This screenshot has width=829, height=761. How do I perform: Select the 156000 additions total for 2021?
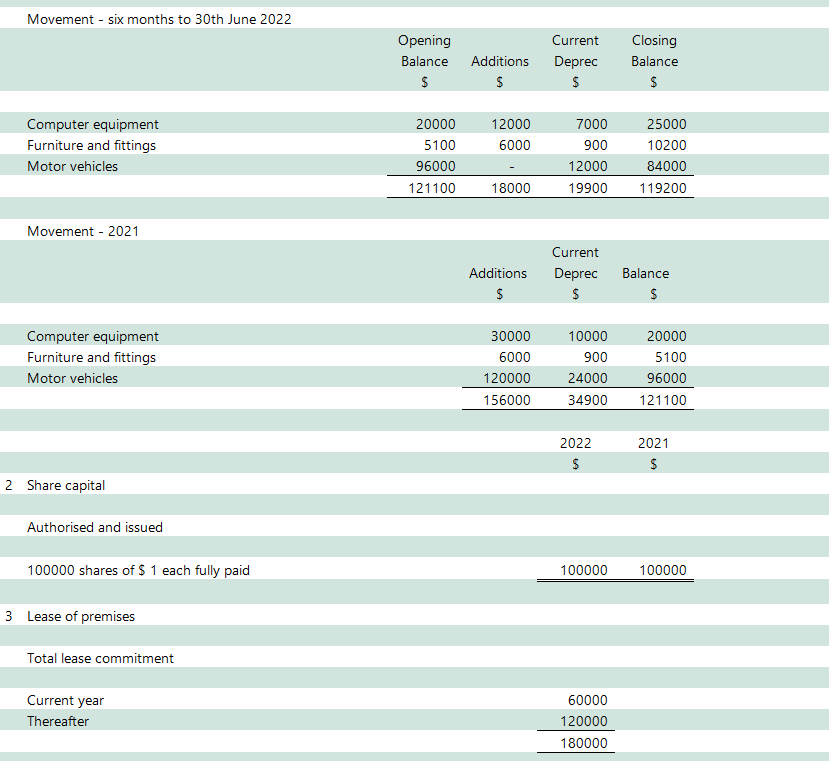click(506, 400)
